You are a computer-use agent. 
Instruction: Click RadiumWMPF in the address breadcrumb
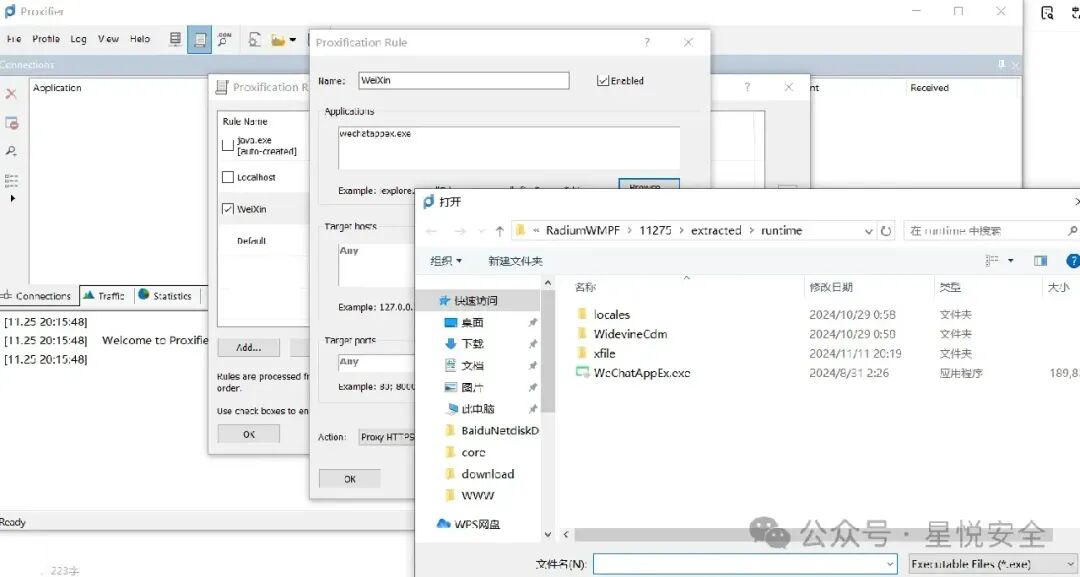click(x=583, y=231)
